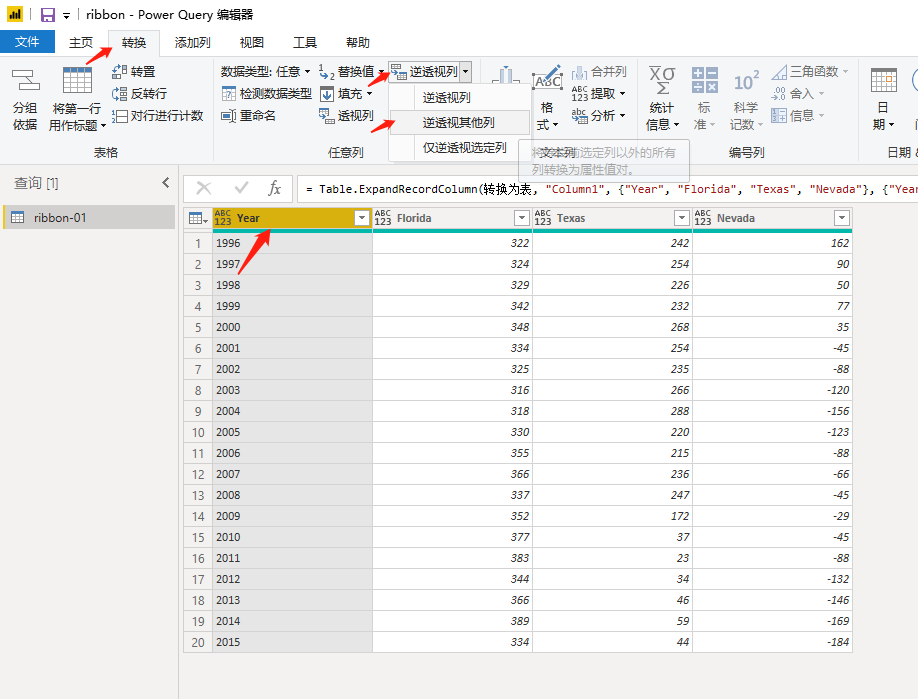Screen dimensions: 918x699
Task: Click the Pivot Column (透视列) icon
Action: coord(327,116)
